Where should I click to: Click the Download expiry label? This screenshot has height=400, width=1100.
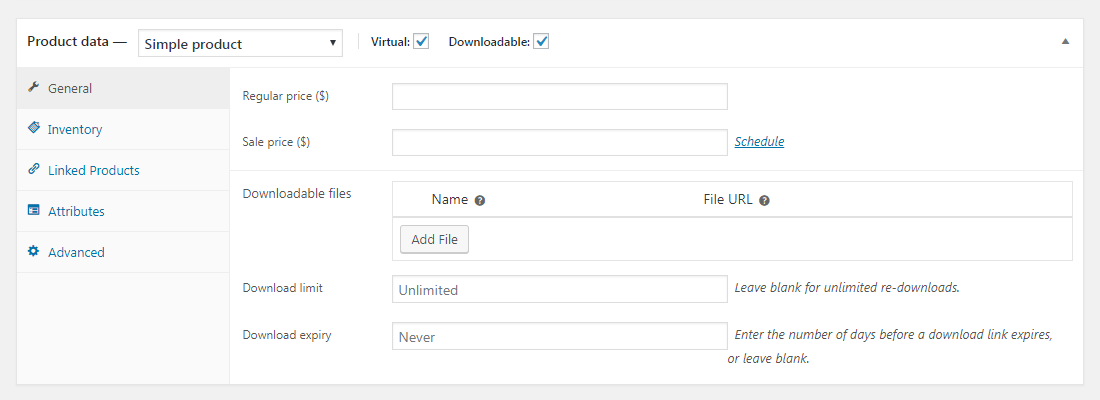(x=287, y=335)
